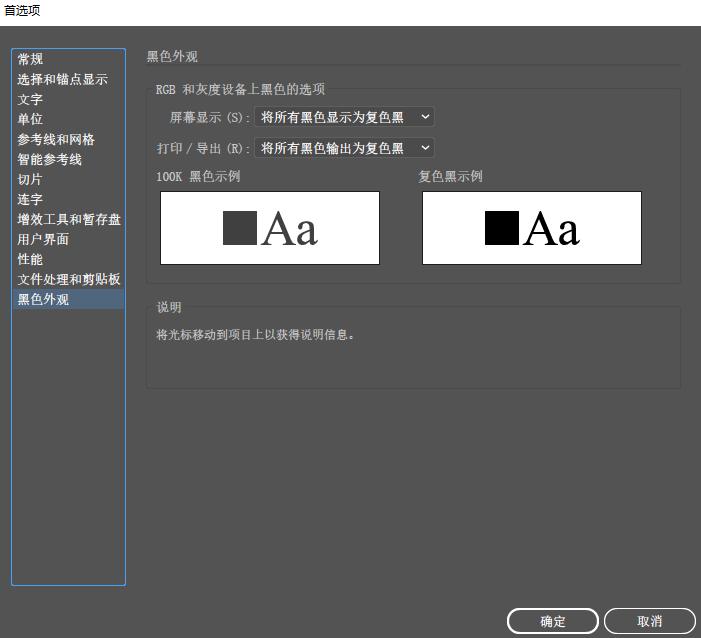
Task: Select 黑色外观 in the category list
Action: coord(43,299)
